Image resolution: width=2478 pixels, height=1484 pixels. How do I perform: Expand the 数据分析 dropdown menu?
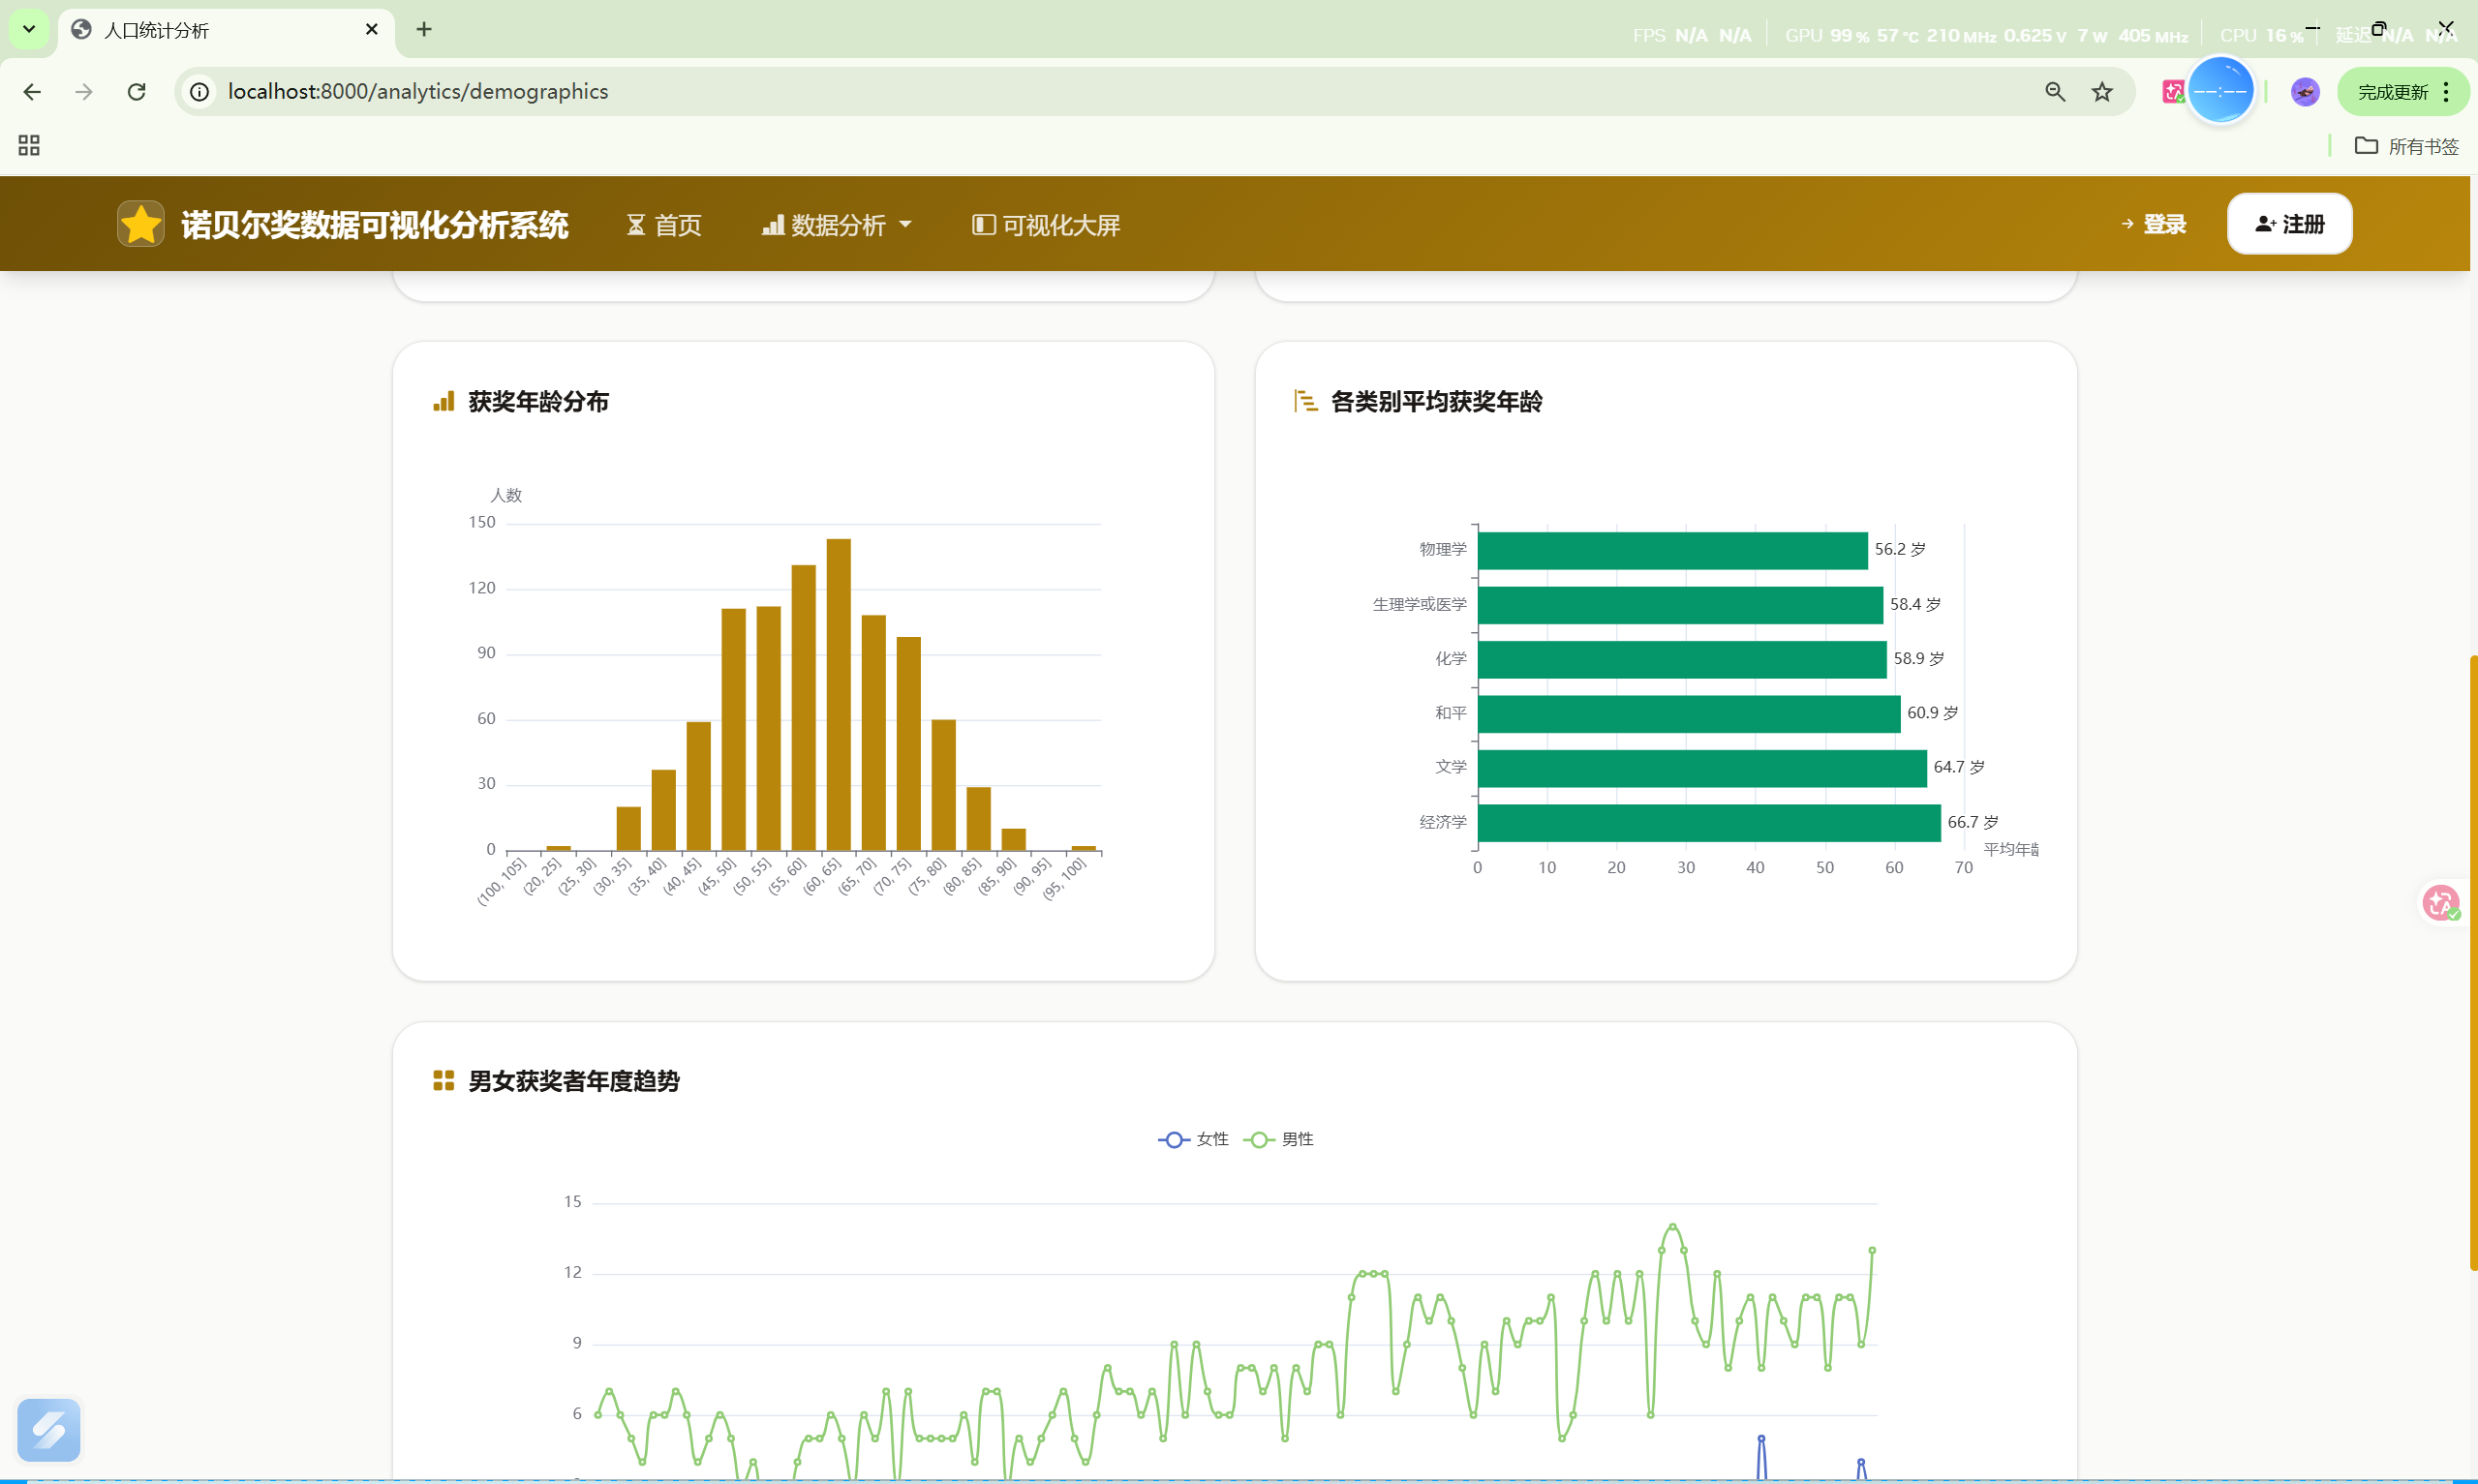[837, 225]
